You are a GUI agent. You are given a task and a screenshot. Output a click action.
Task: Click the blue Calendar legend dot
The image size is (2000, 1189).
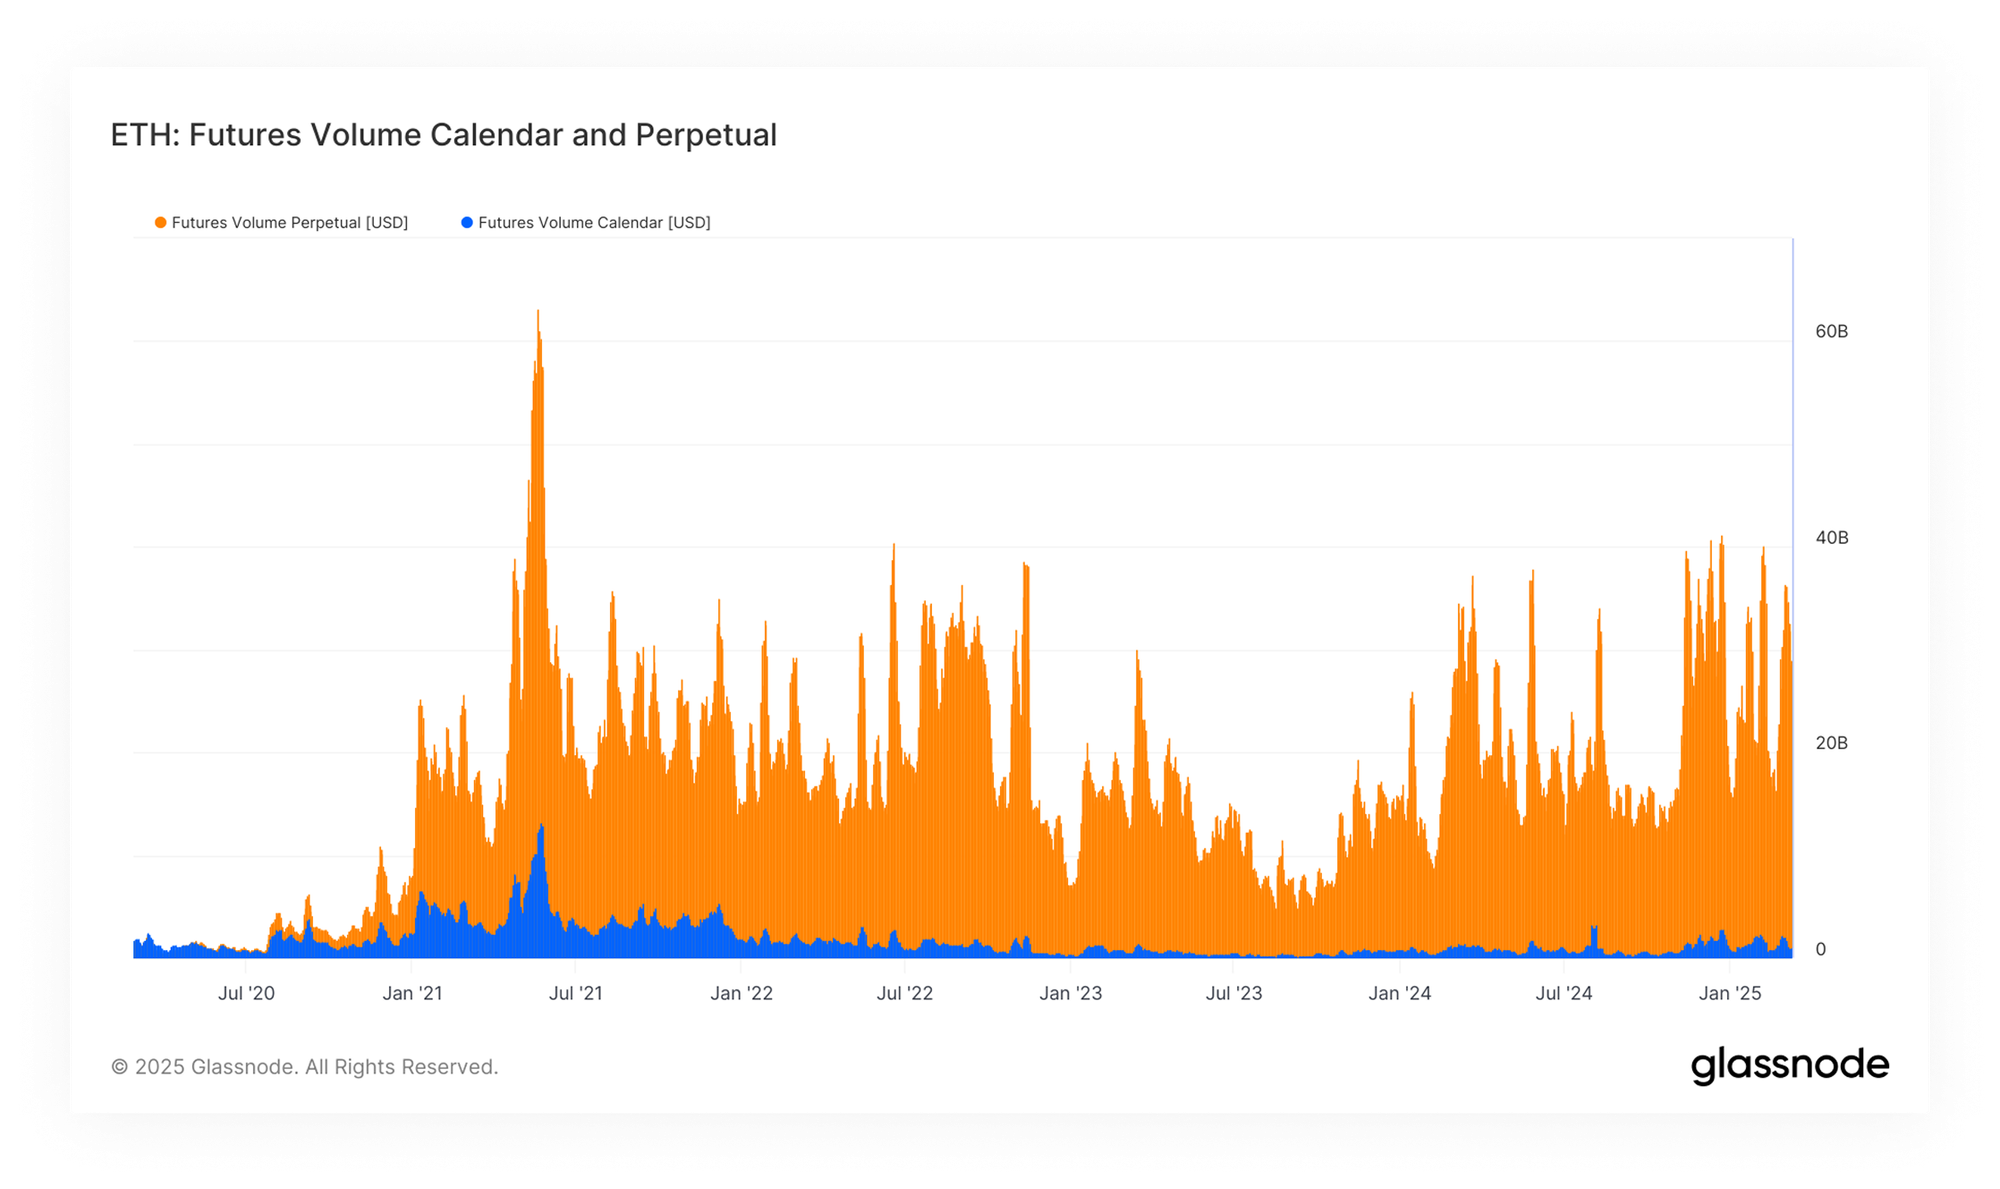[x=467, y=222]
